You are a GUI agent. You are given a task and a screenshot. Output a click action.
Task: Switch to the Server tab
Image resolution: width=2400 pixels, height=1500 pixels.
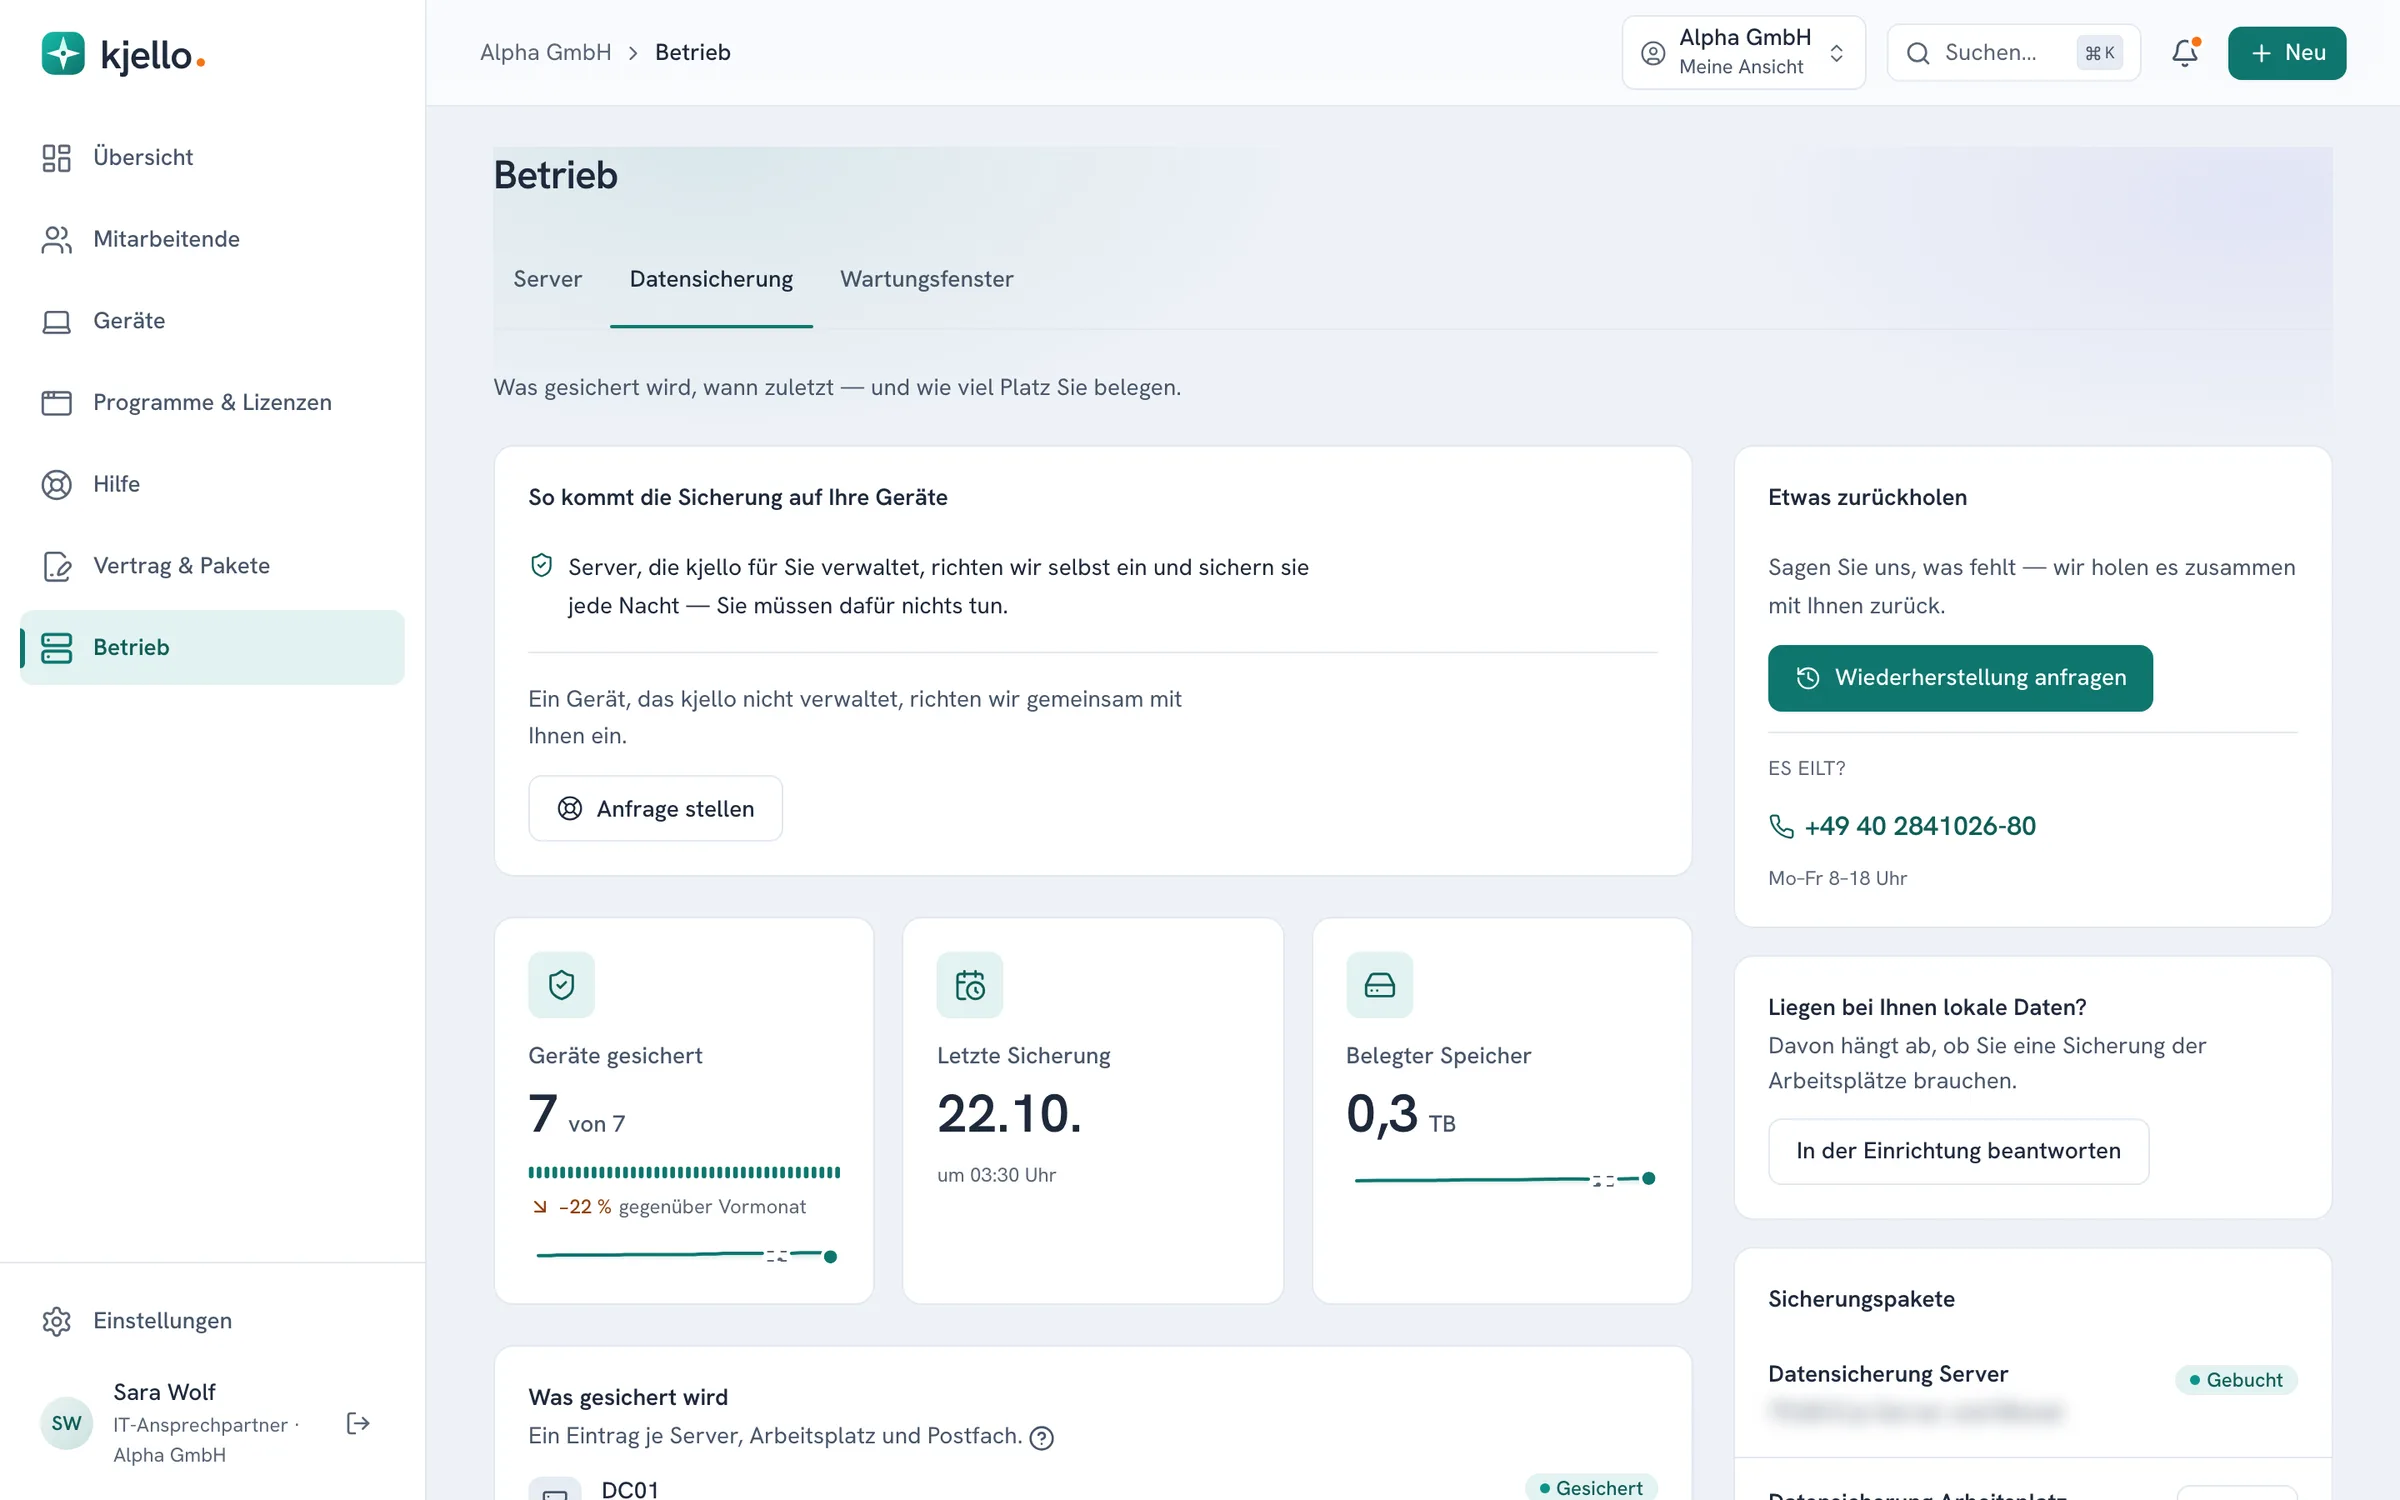click(547, 279)
